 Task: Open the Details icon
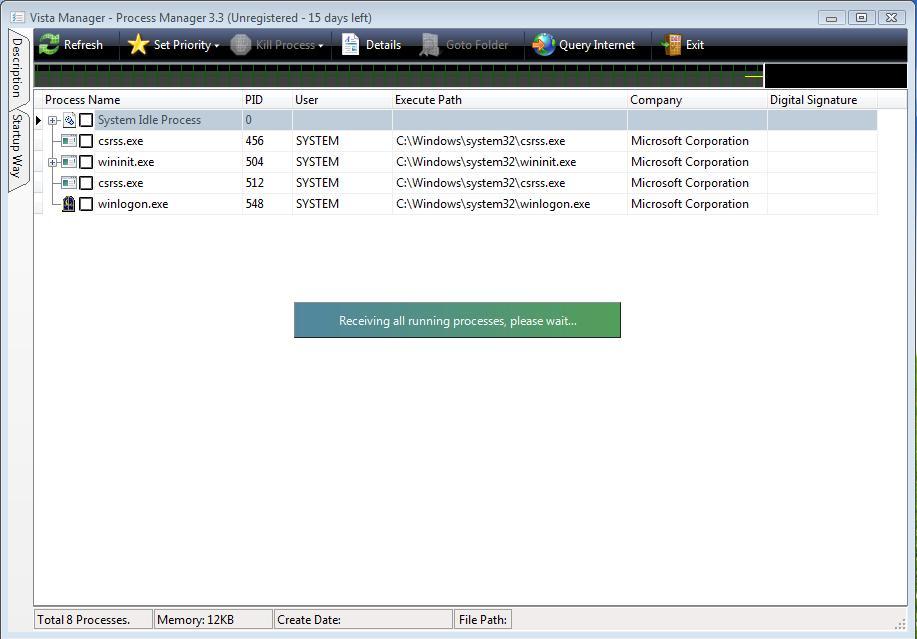tap(350, 44)
